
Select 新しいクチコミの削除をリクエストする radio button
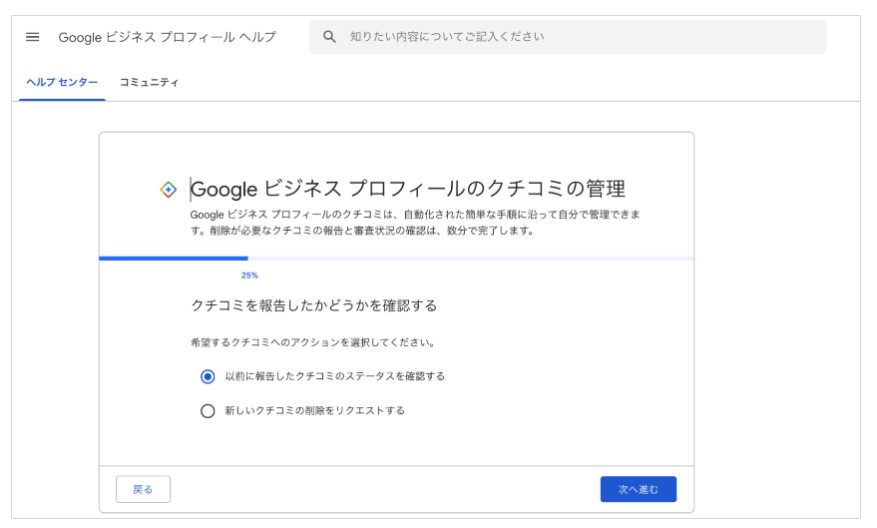(x=208, y=411)
